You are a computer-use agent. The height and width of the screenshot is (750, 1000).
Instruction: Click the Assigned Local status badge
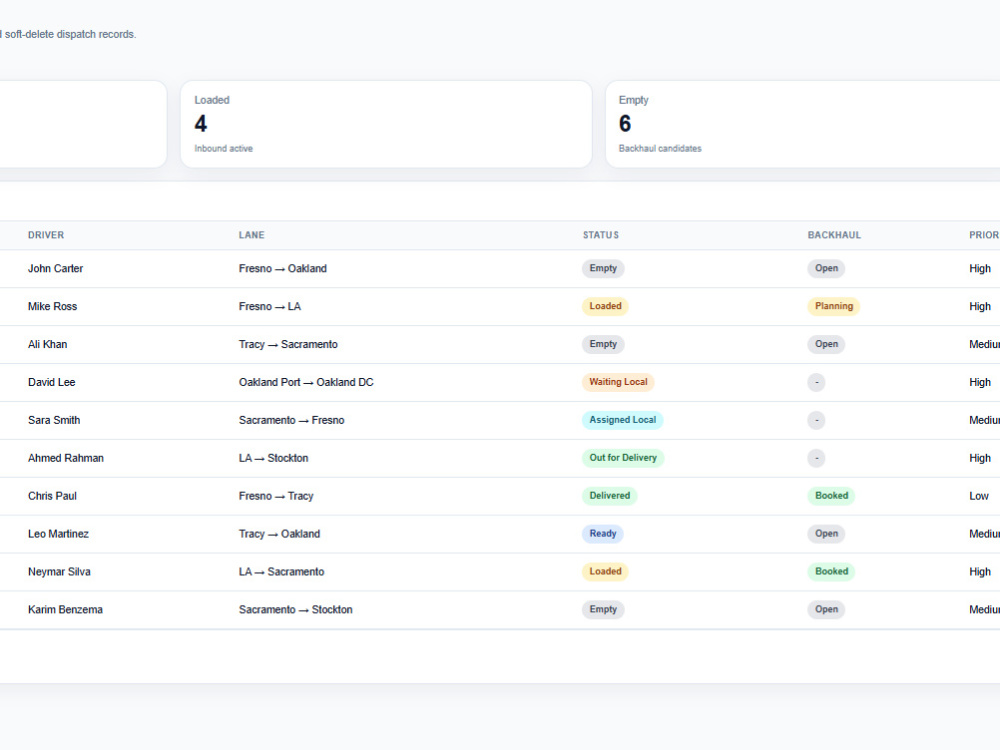[622, 420]
